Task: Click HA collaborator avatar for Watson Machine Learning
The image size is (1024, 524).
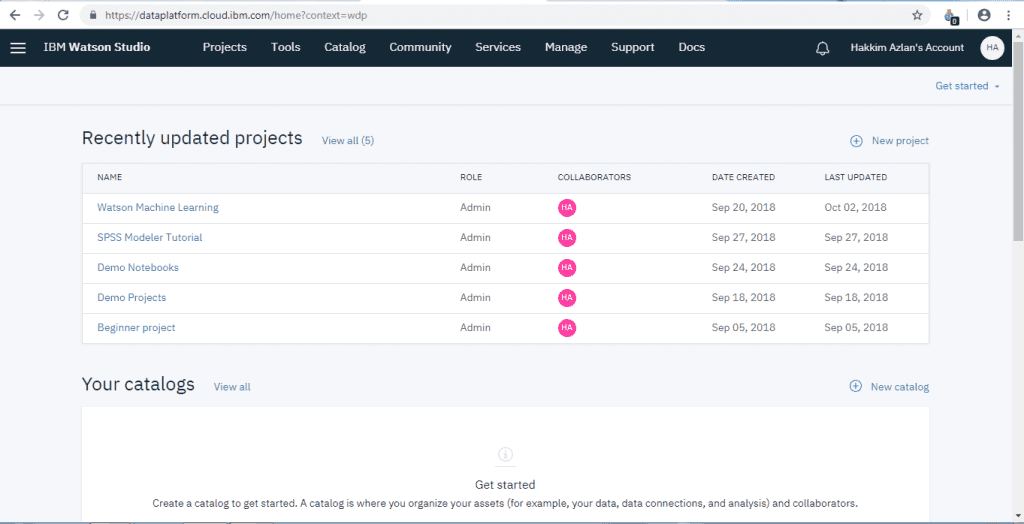Action: [567, 208]
